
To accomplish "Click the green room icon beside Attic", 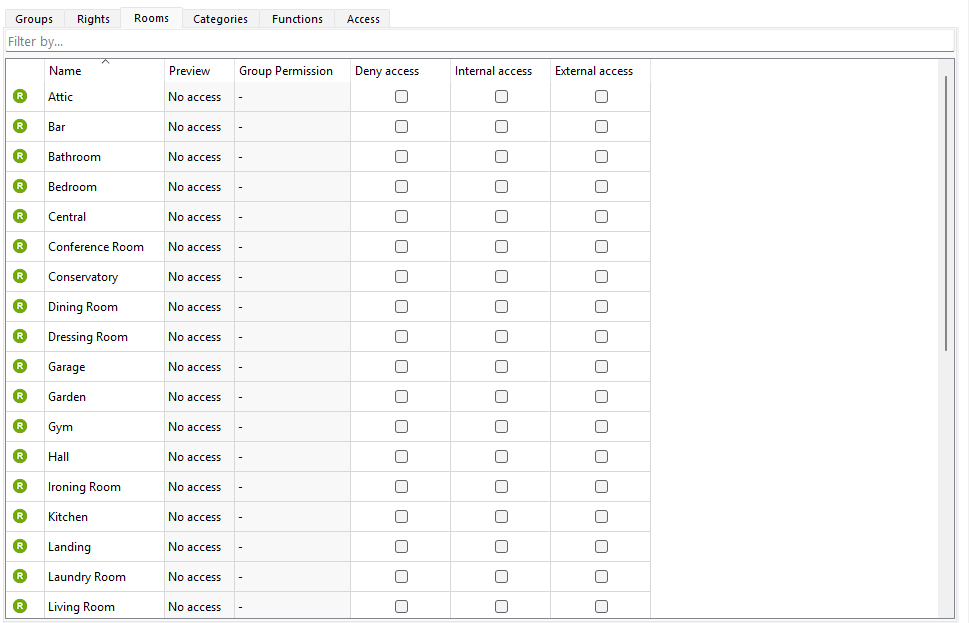I will click(20, 97).
